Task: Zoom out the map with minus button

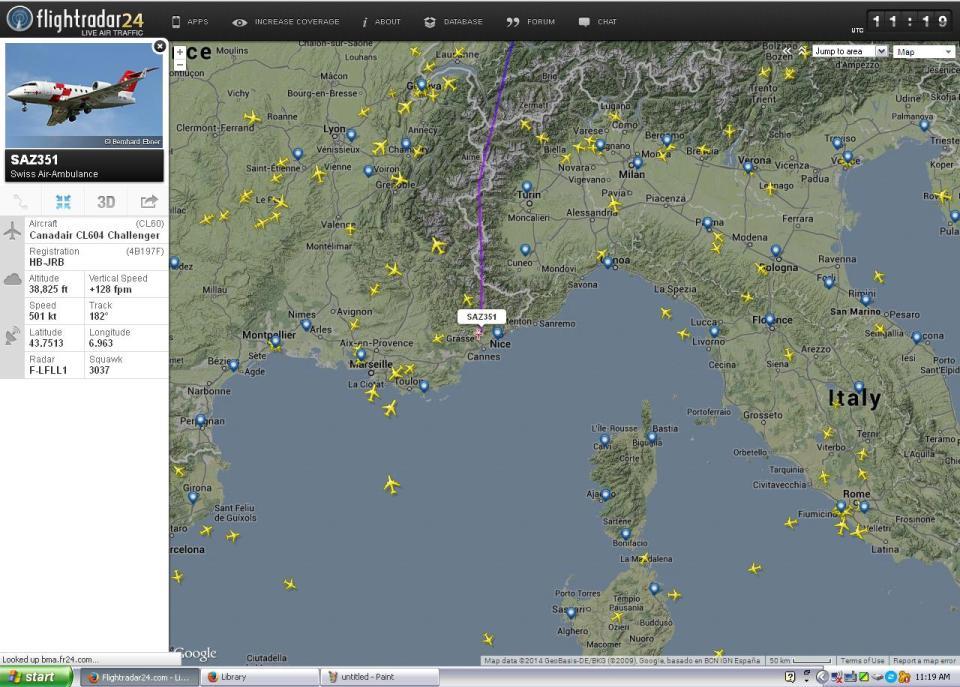Action: 179,65
